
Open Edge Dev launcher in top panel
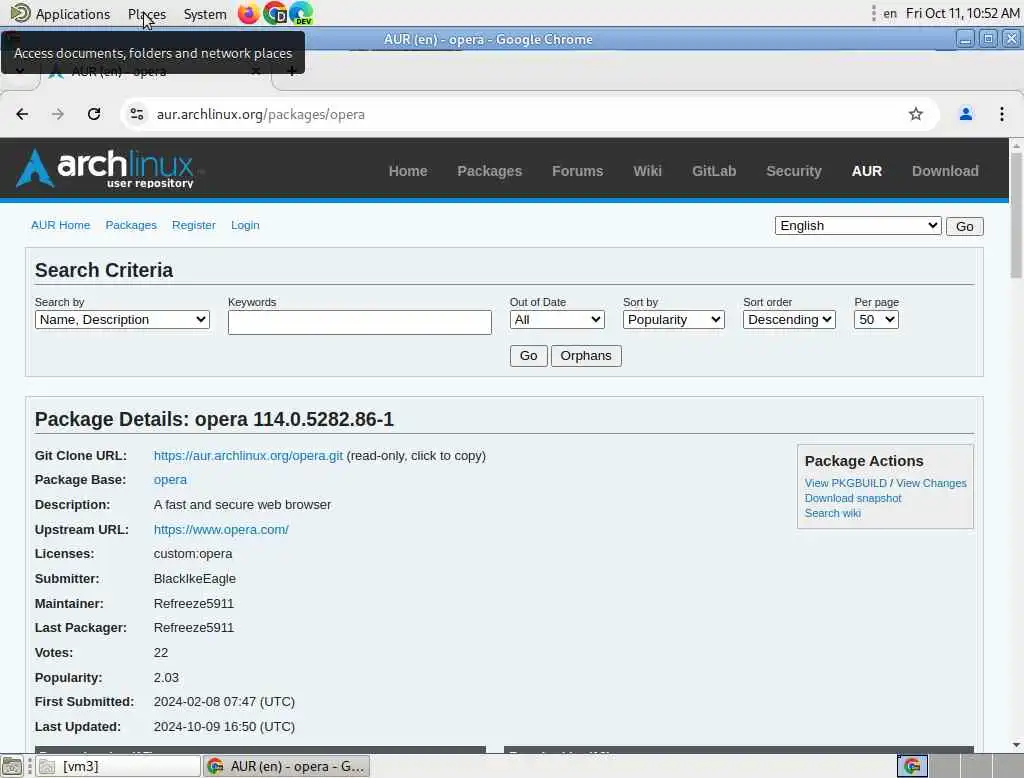[301, 13]
